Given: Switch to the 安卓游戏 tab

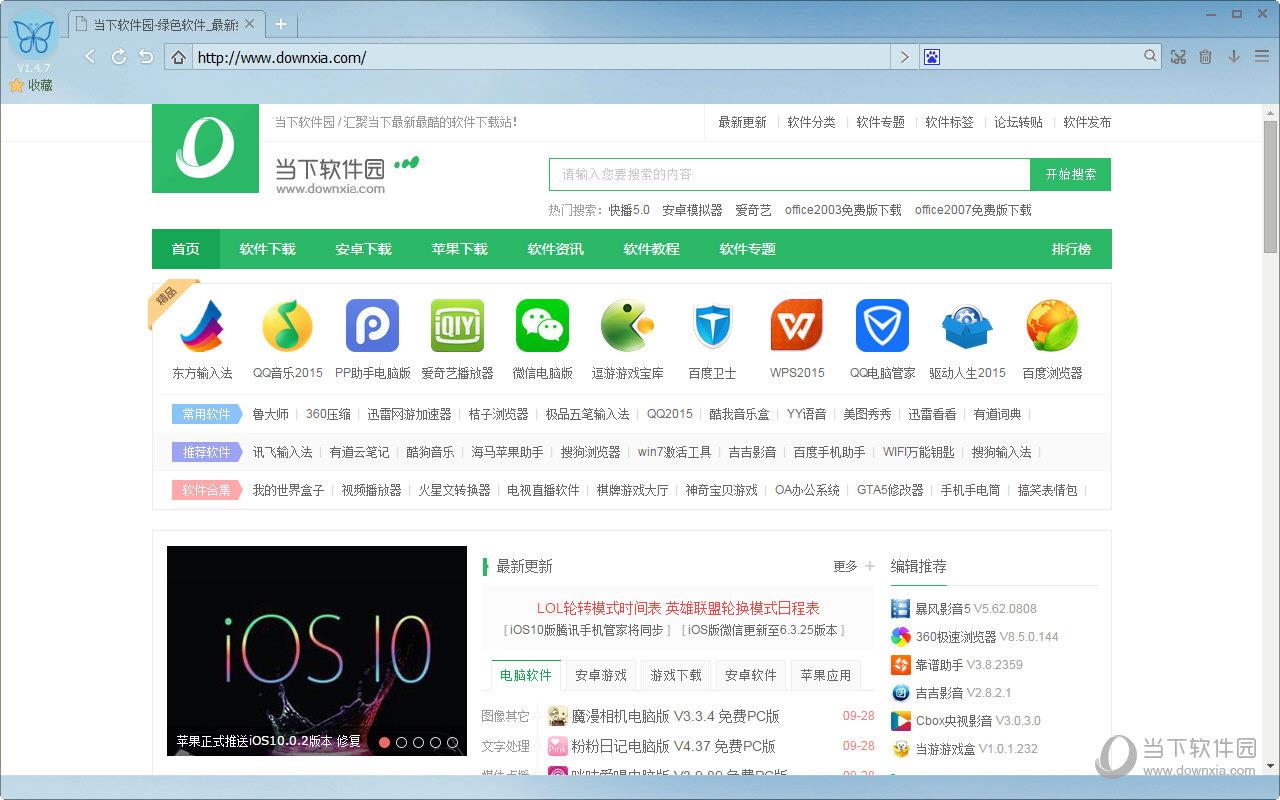Looking at the screenshot, I should coord(601,675).
